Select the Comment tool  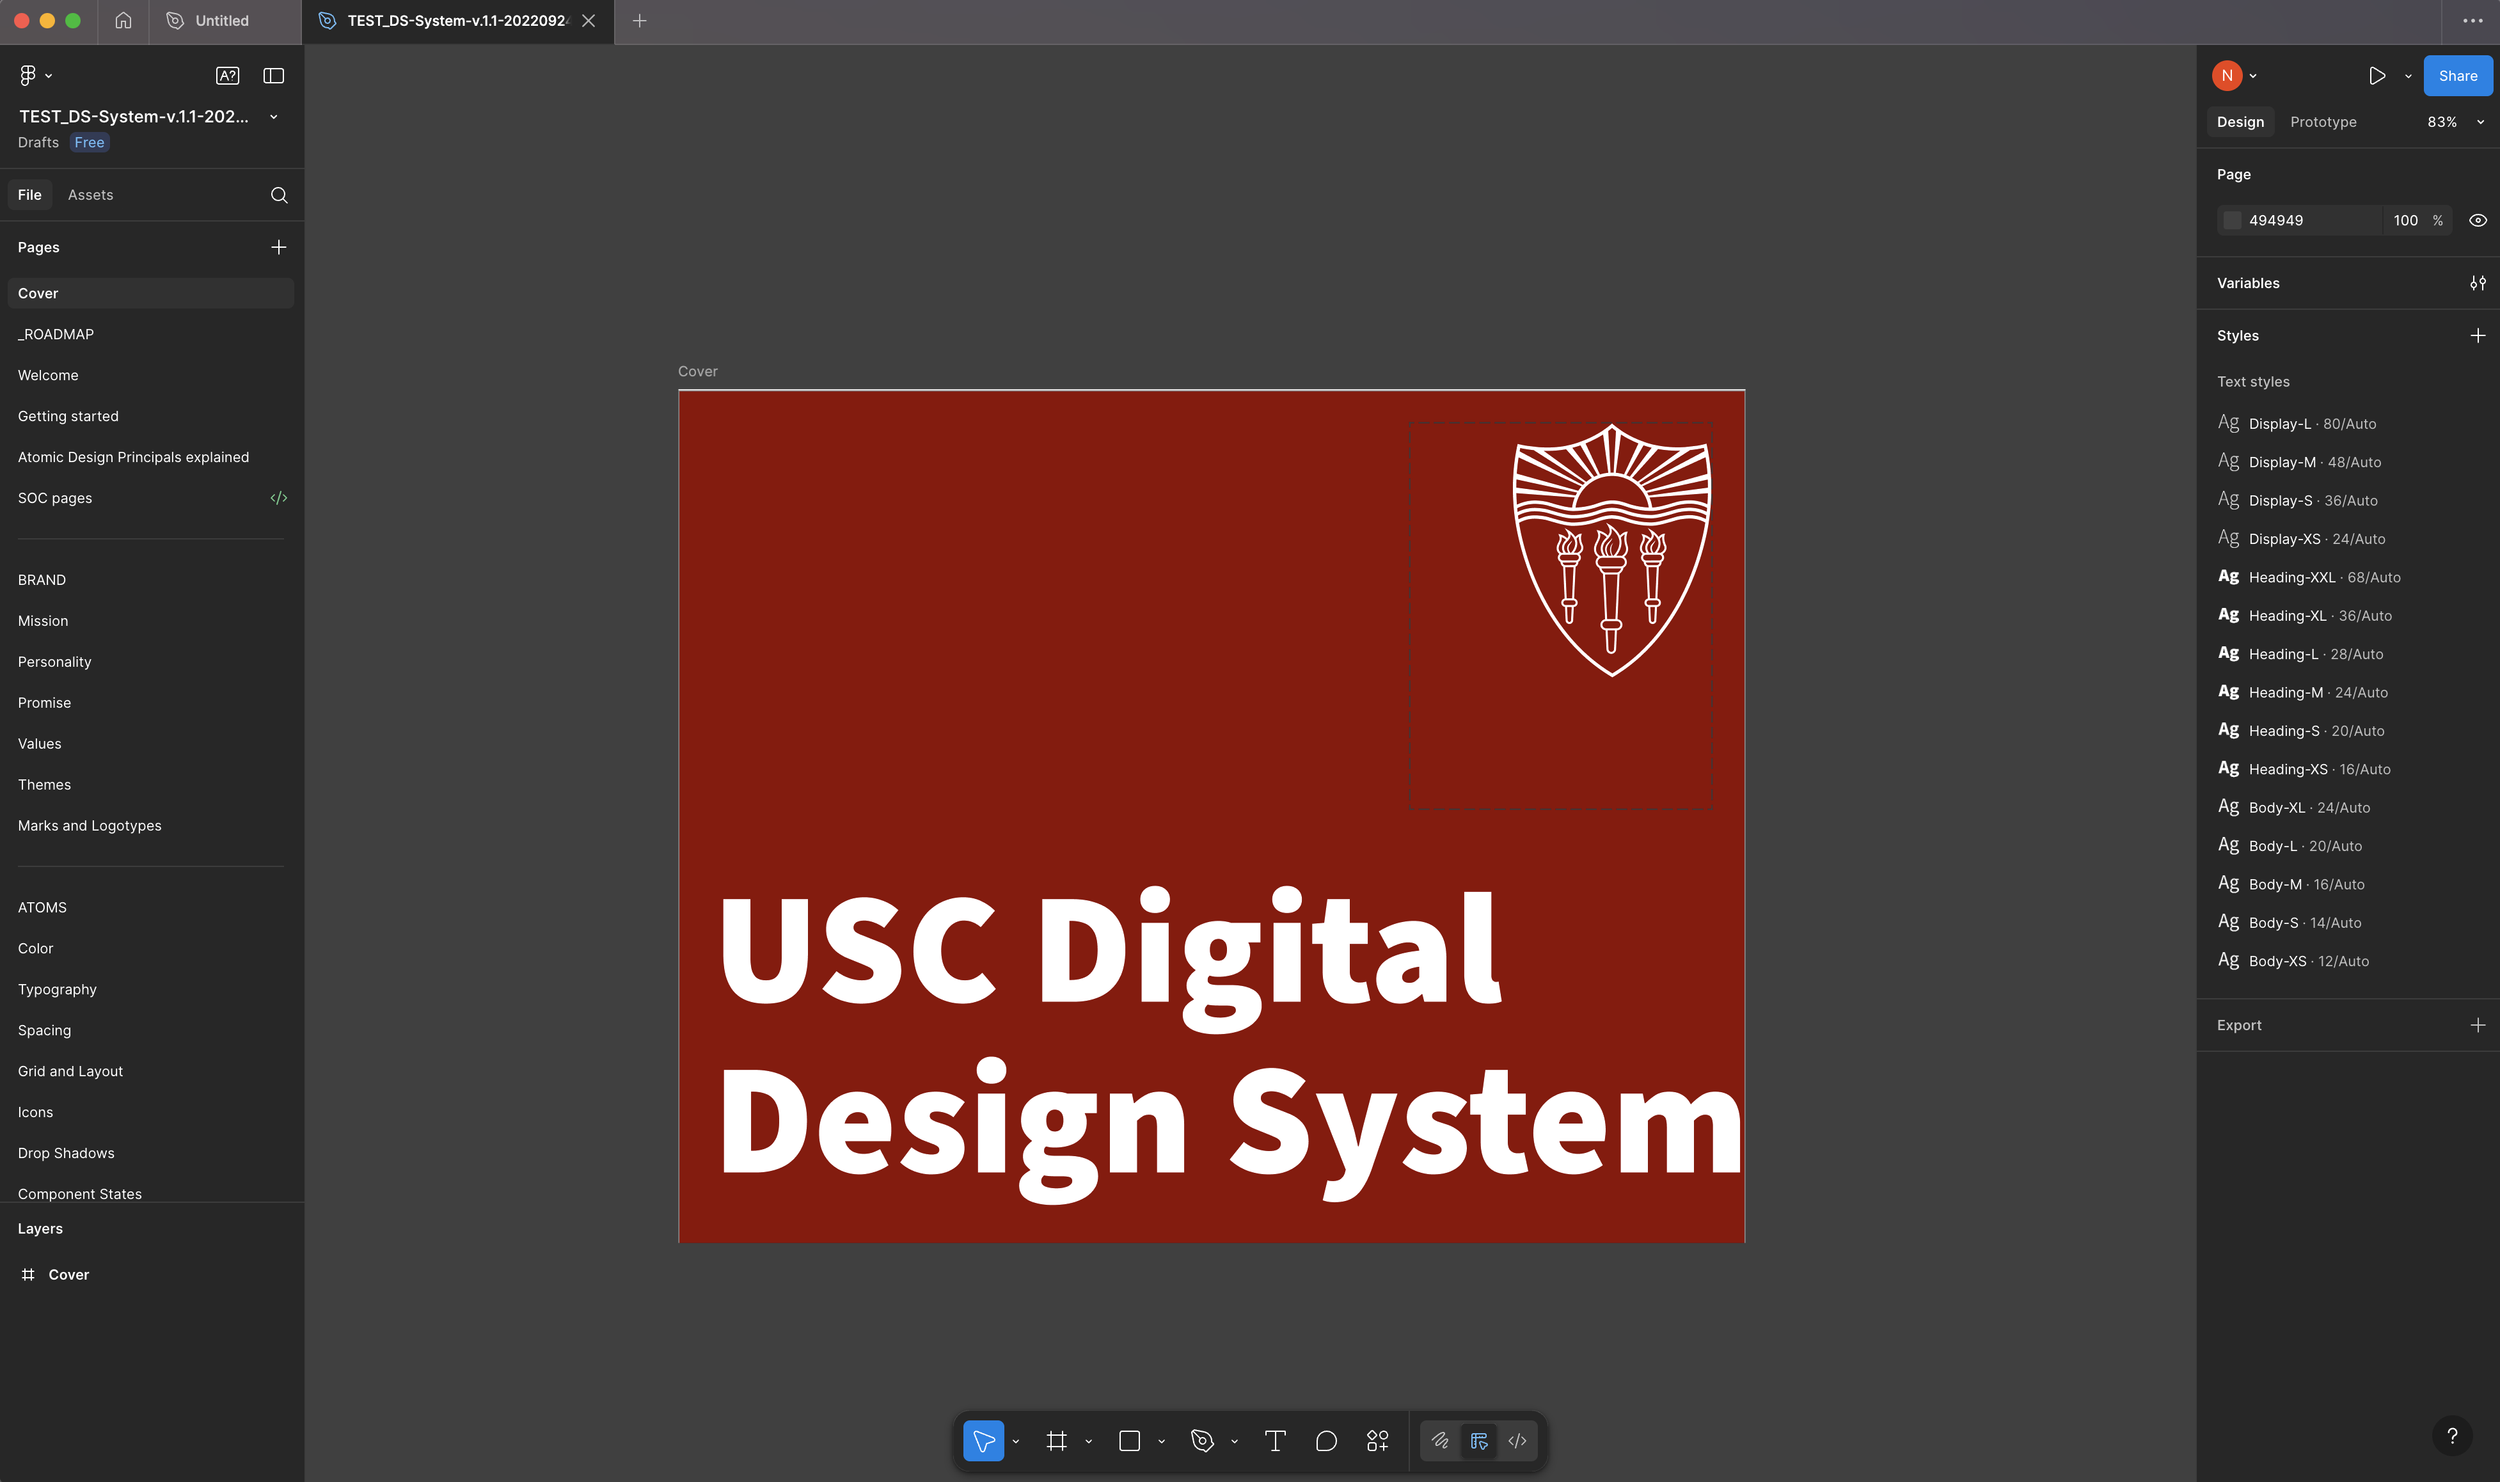point(1326,1441)
